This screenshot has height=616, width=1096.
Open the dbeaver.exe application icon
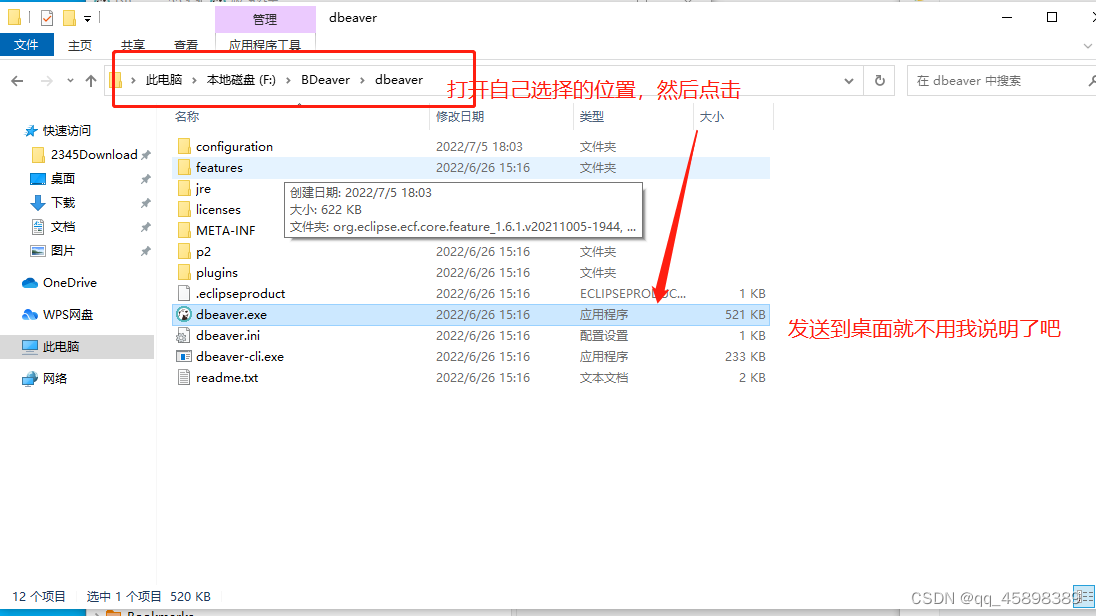(184, 315)
